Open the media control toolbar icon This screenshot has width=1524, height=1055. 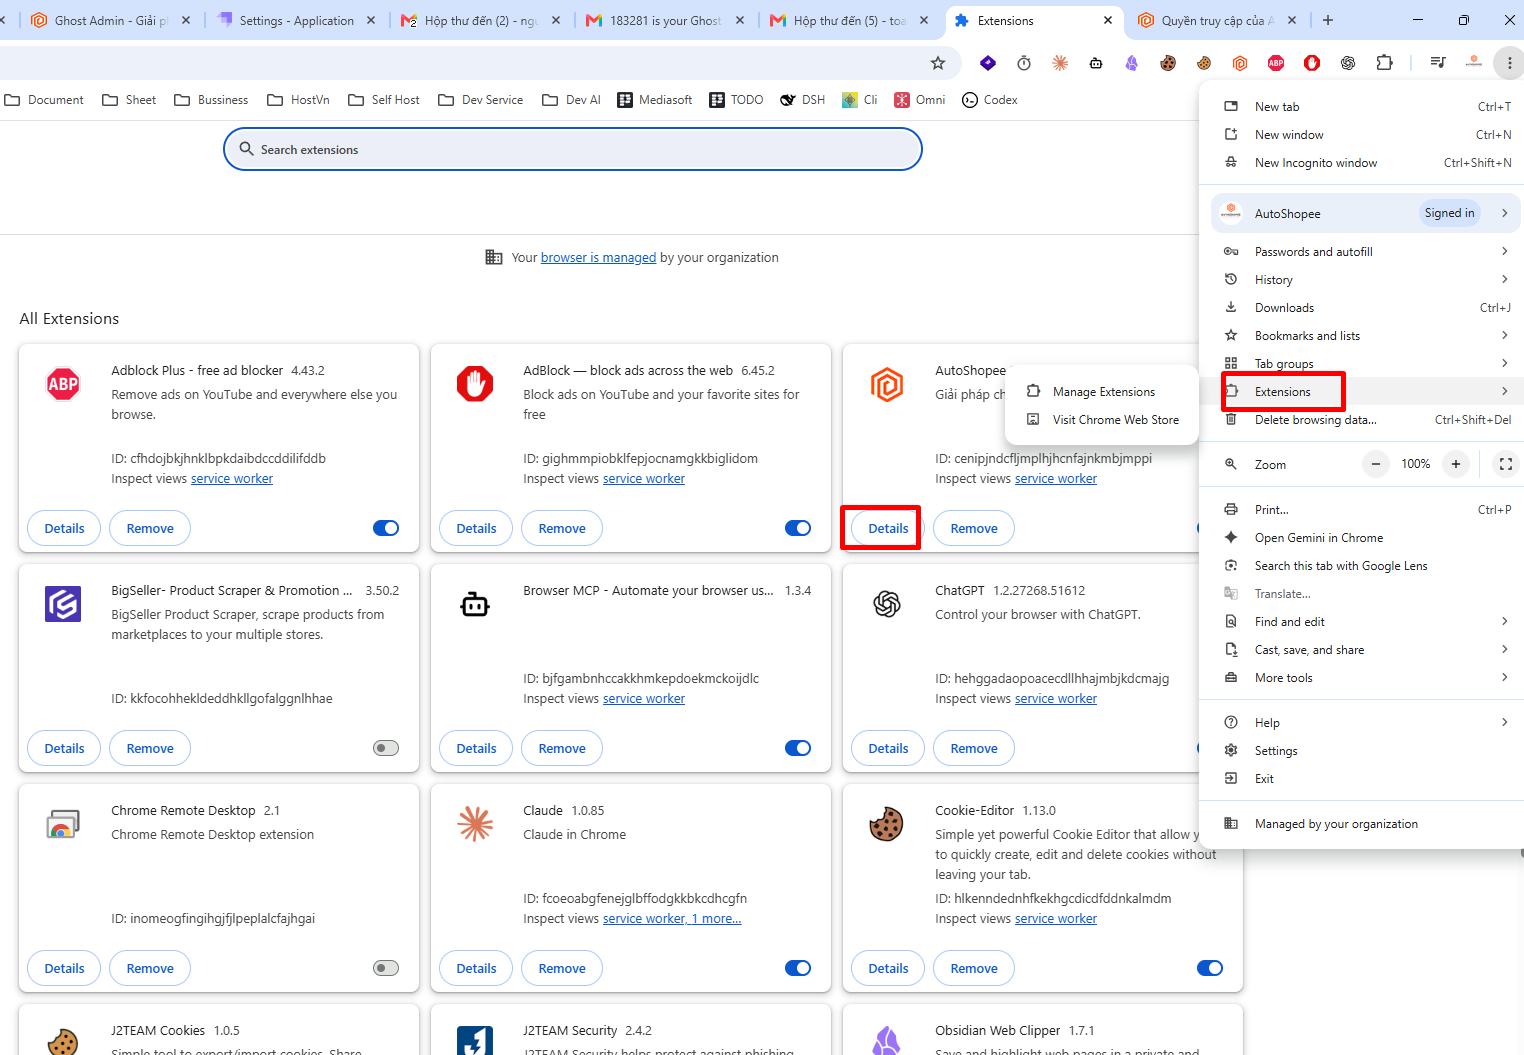[x=1438, y=63]
